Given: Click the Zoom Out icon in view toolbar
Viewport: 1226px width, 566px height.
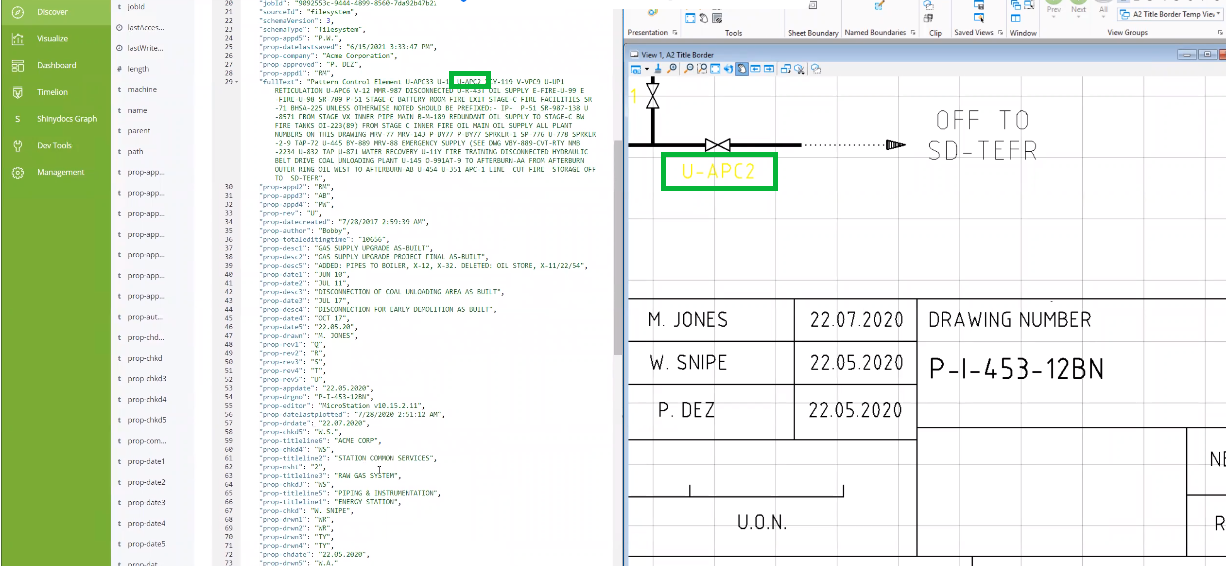Looking at the screenshot, I should [689, 69].
